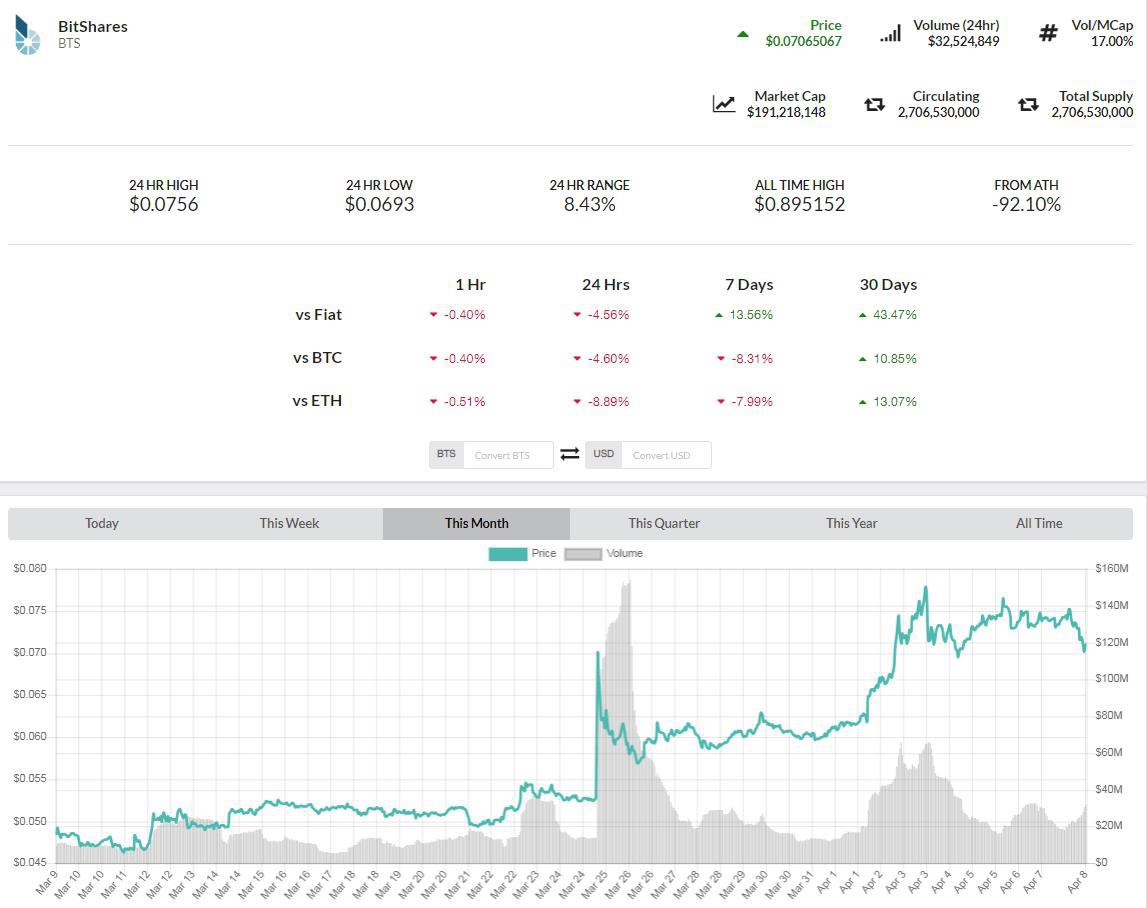The height and width of the screenshot is (908, 1147).
Task: Click the Vol/MCap value 17.00%
Action: pos(1112,42)
